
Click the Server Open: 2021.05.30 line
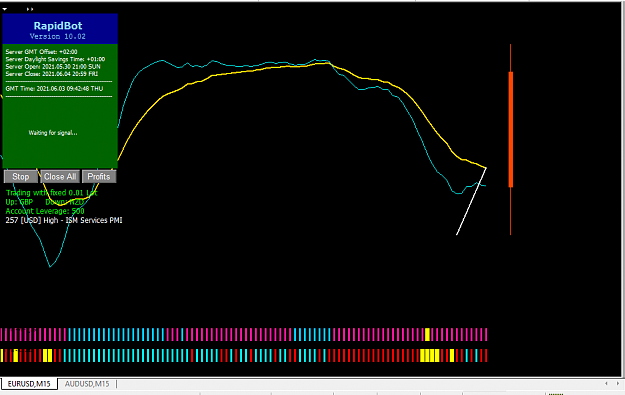[53, 67]
